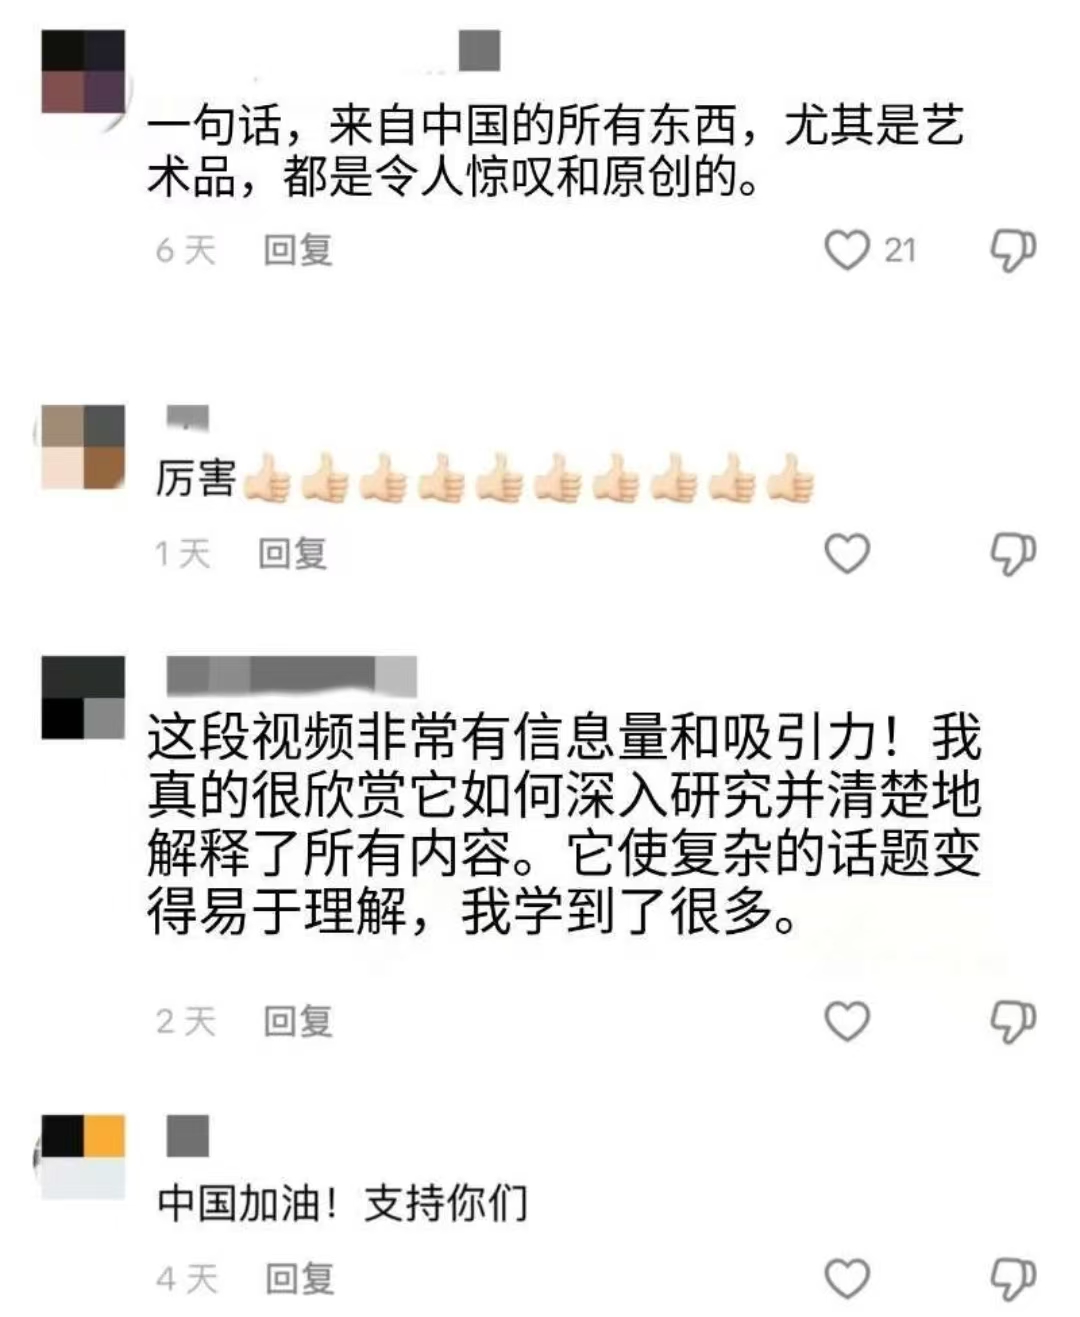Open avatar of informative video commenter
The height and width of the screenshot is (1317, 1080).
(83, 697)
